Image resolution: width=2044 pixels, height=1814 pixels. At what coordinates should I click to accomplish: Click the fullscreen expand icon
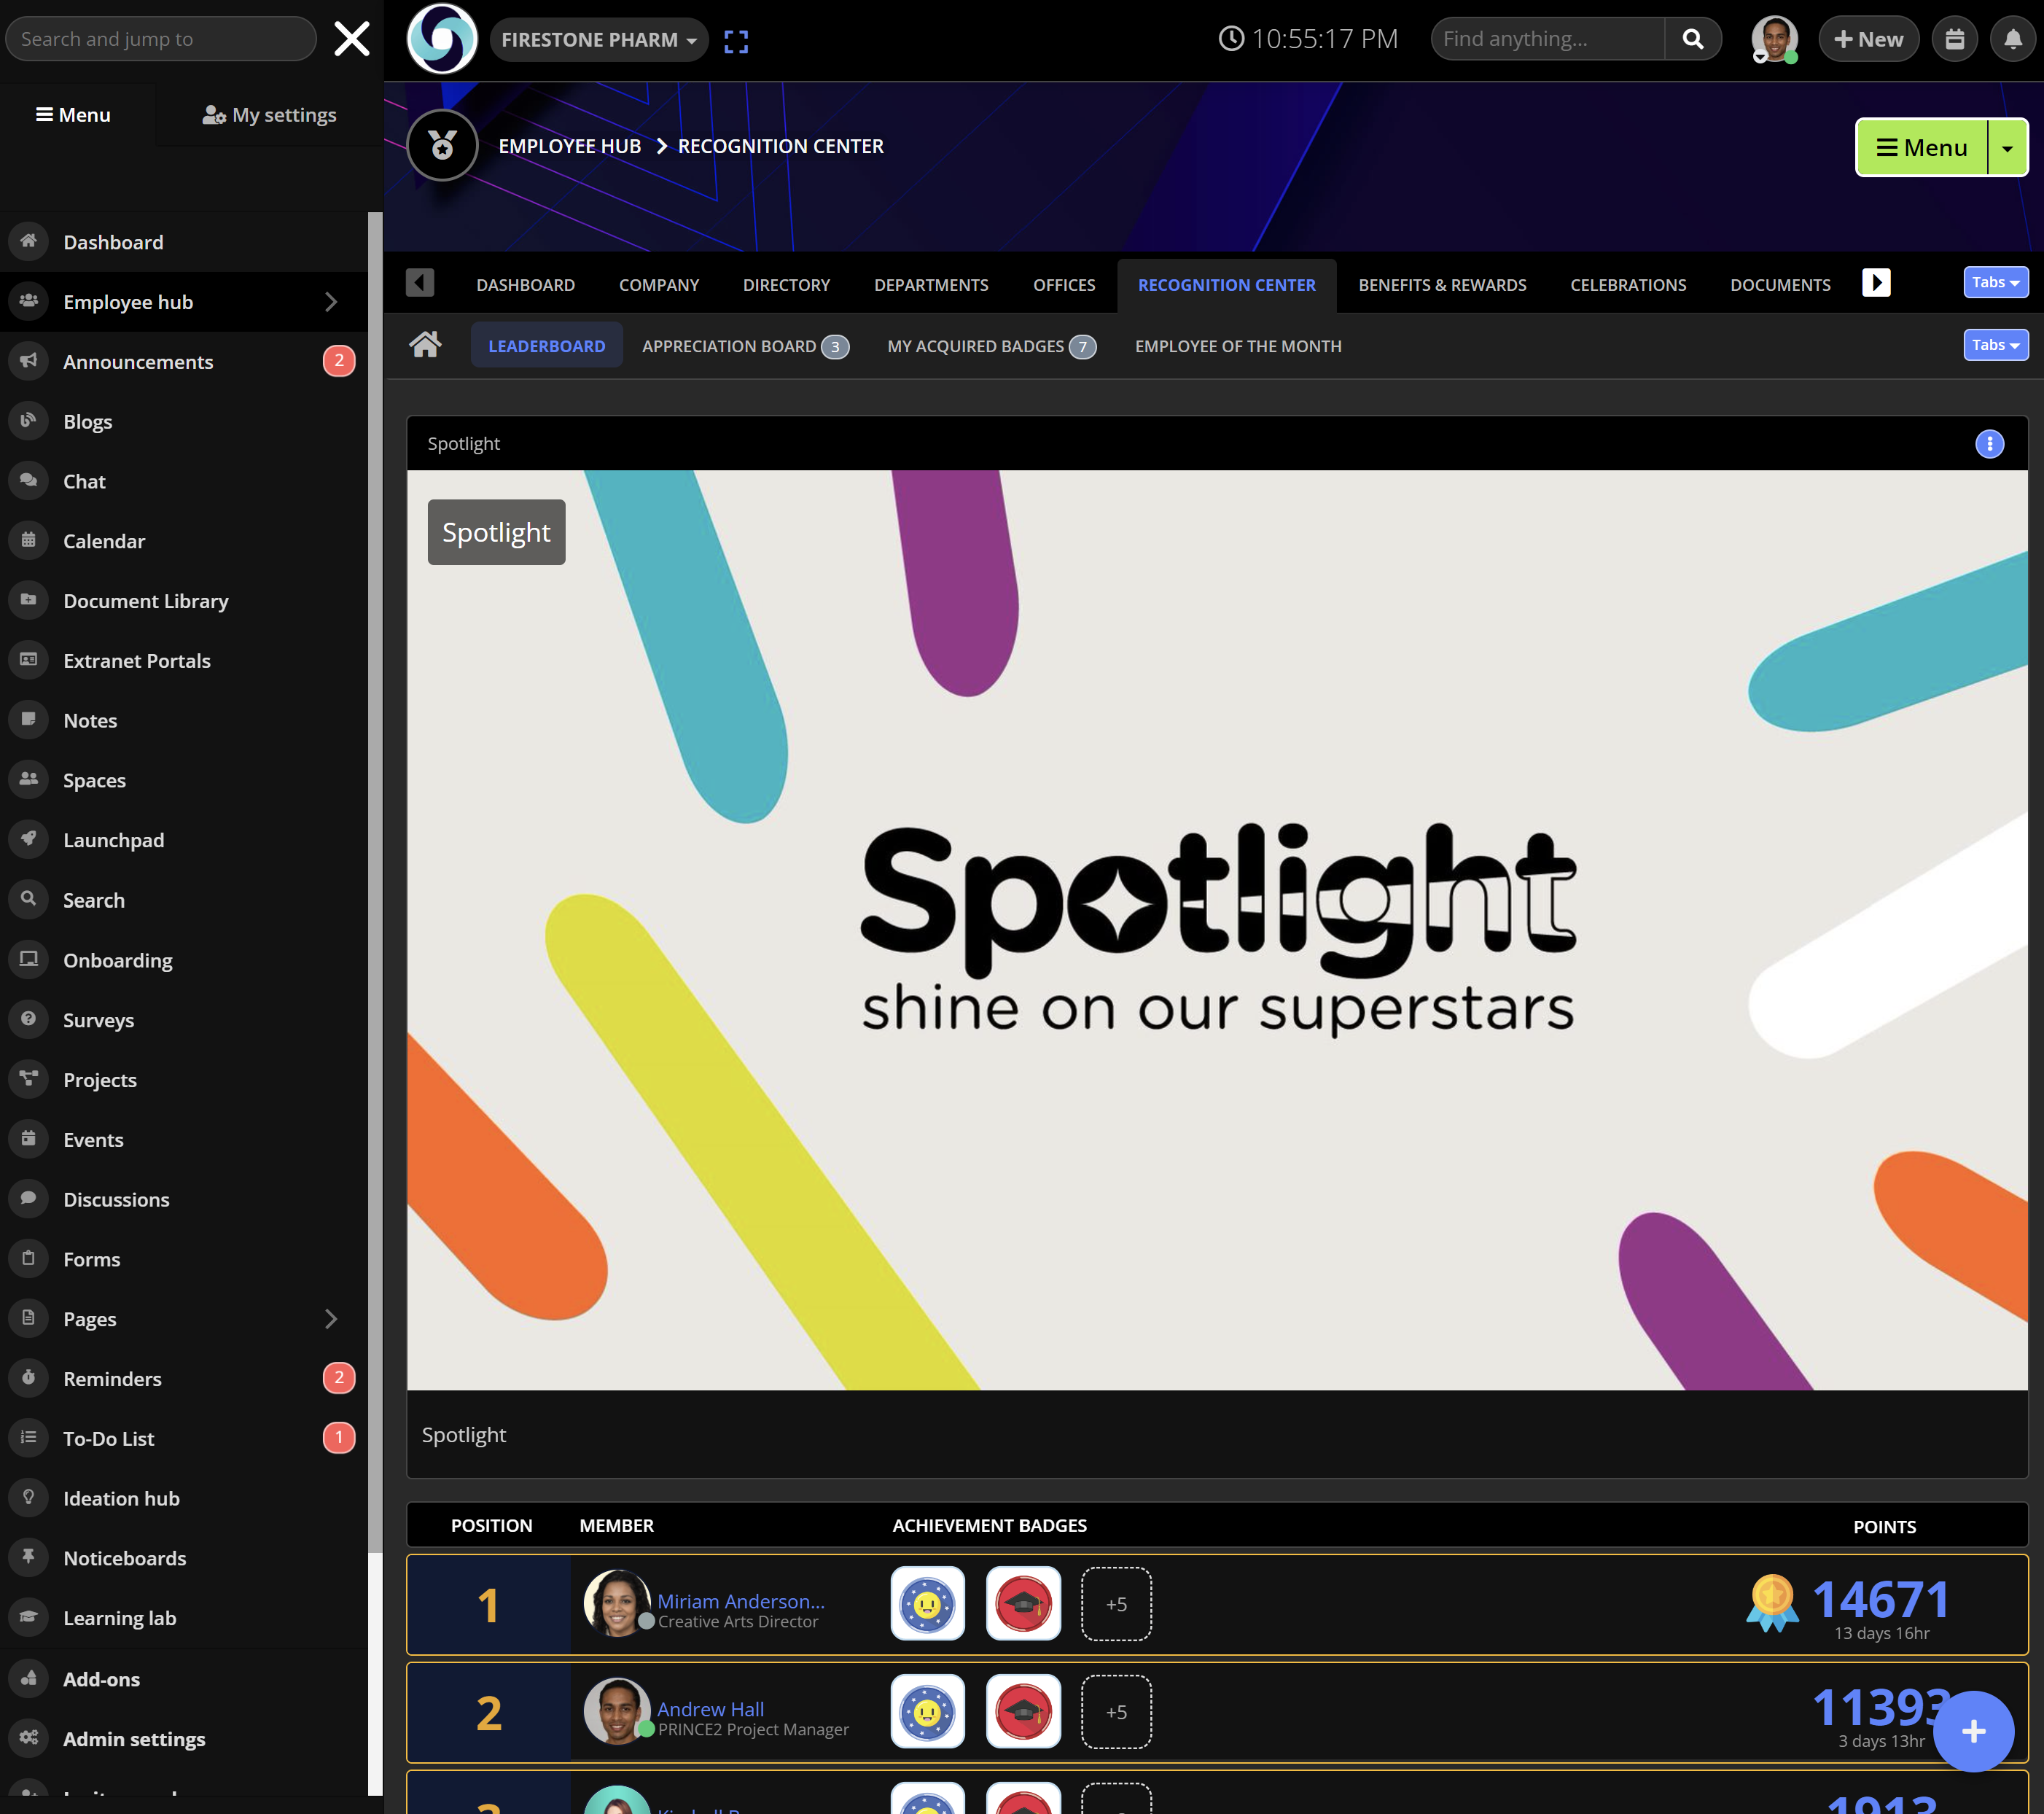(736, 41)
